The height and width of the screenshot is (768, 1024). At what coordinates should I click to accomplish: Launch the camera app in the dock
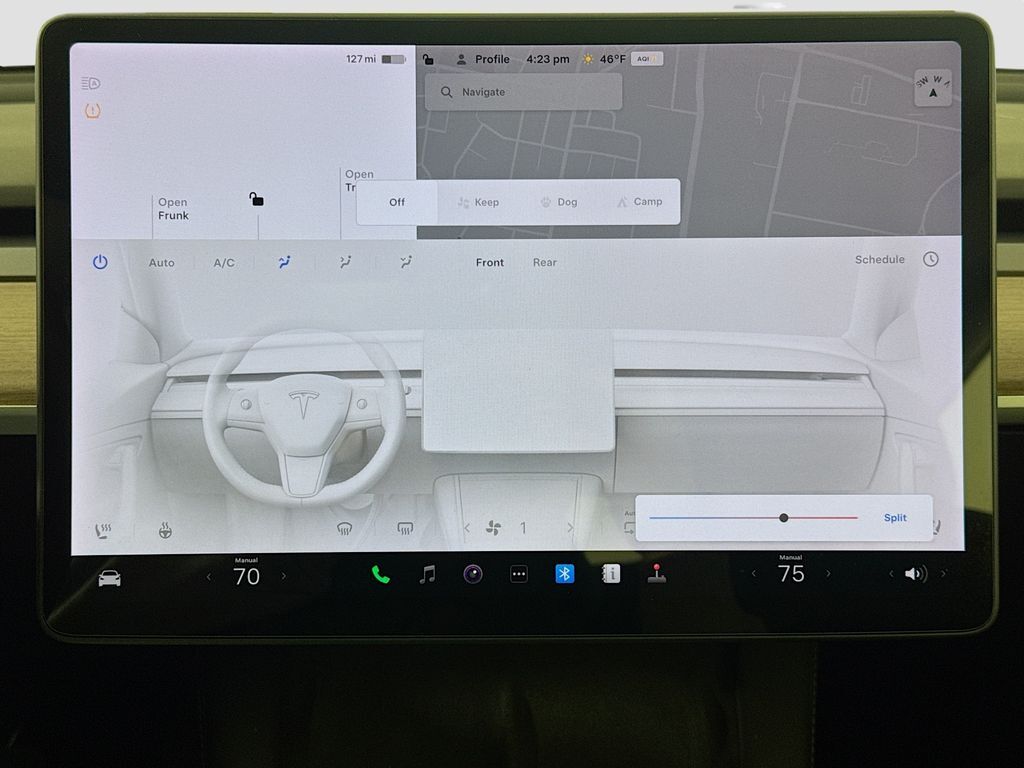473,574
